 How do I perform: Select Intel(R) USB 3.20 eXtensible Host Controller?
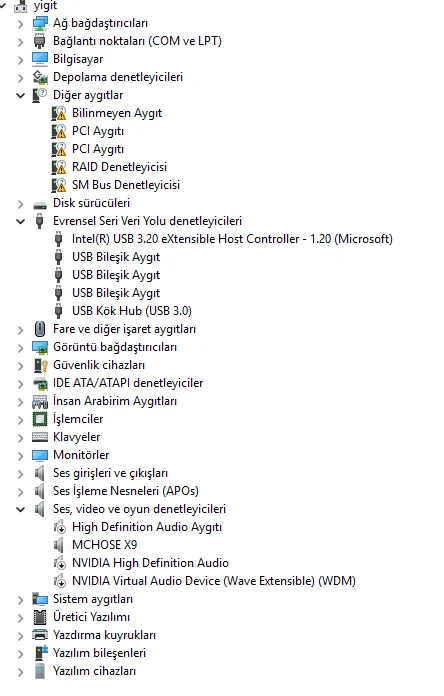point(232,239)
